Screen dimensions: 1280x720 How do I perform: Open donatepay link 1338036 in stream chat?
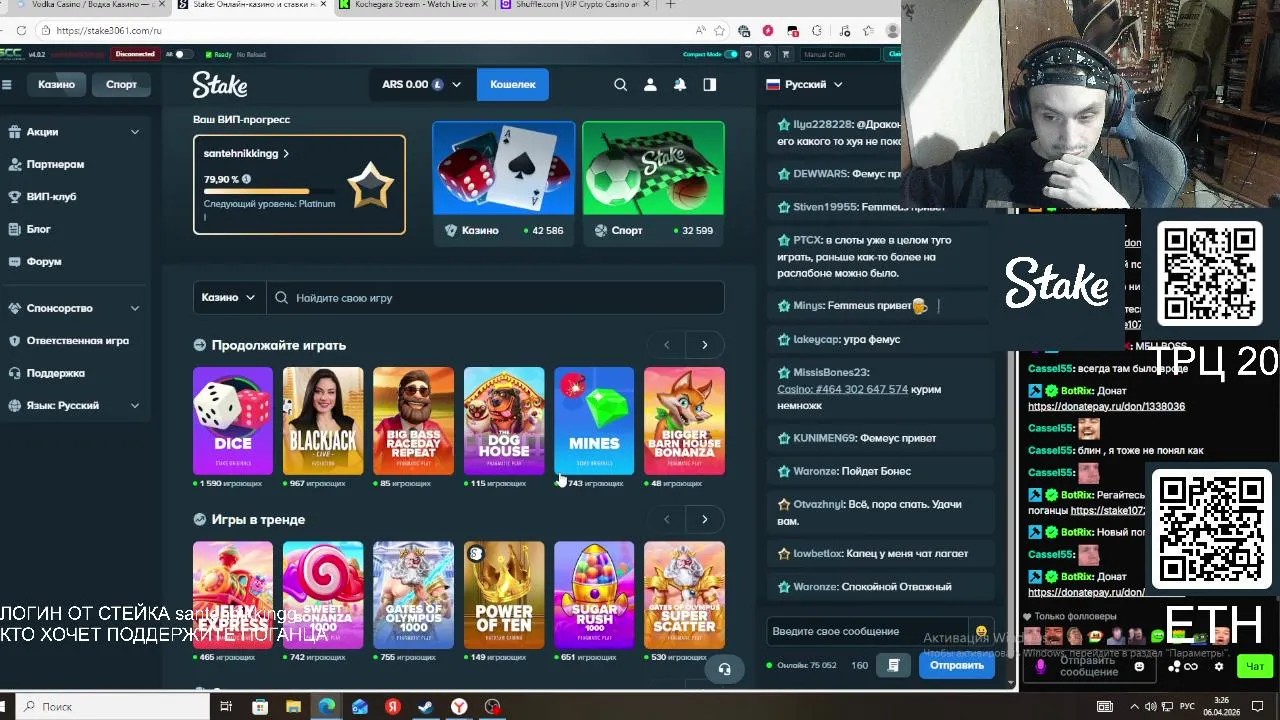coord(1106,407)
